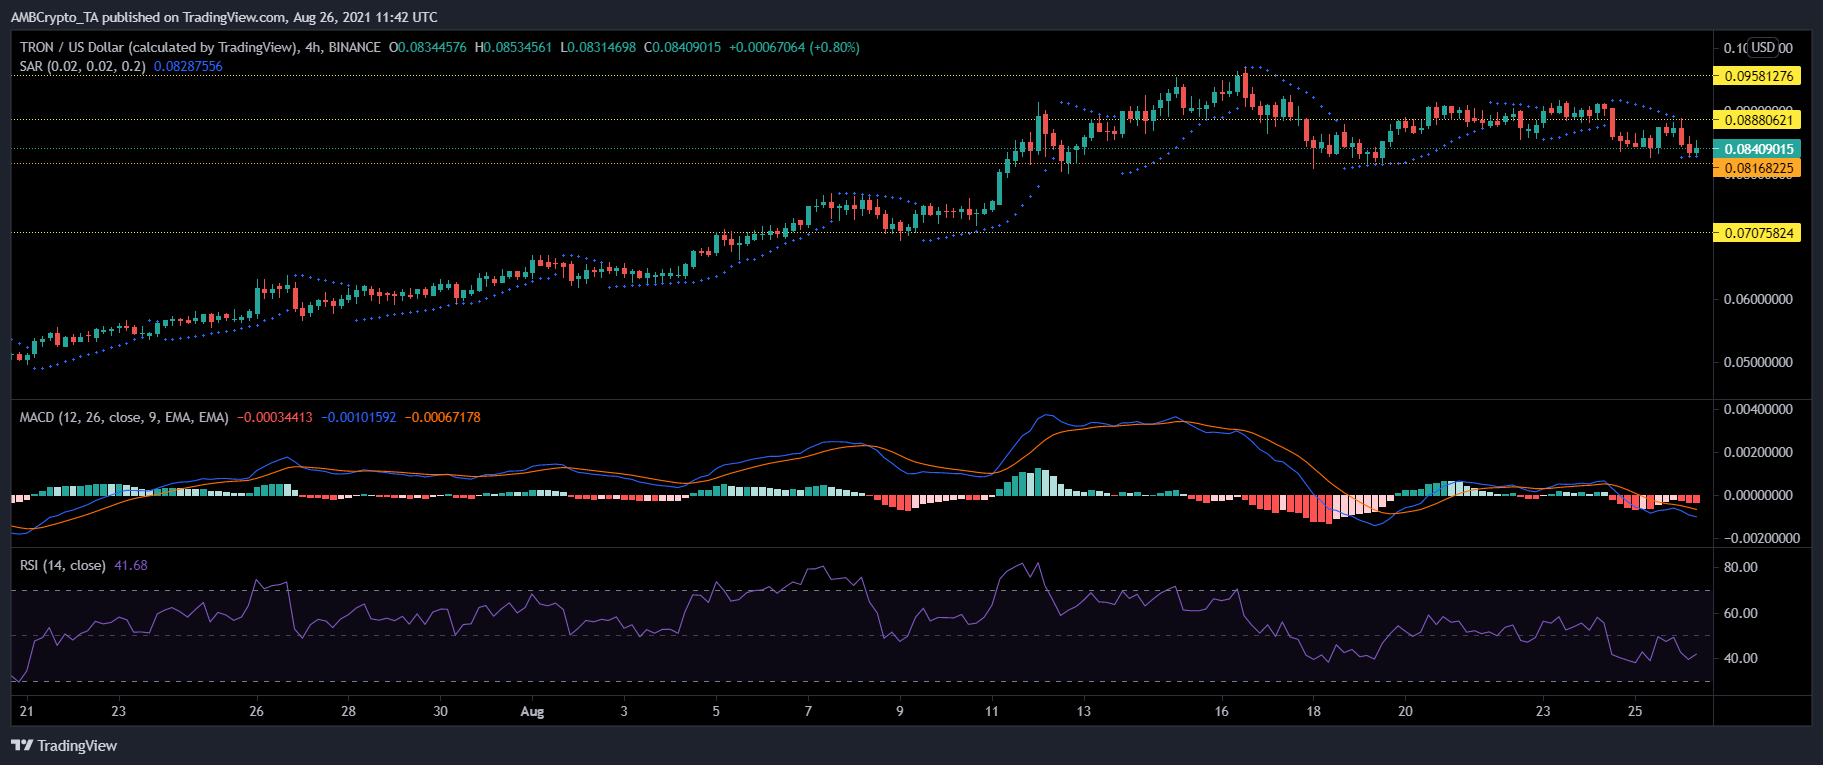The image size is (1823, 765).
Task: Click the RSI value 41.68
Action: (131, 566)
